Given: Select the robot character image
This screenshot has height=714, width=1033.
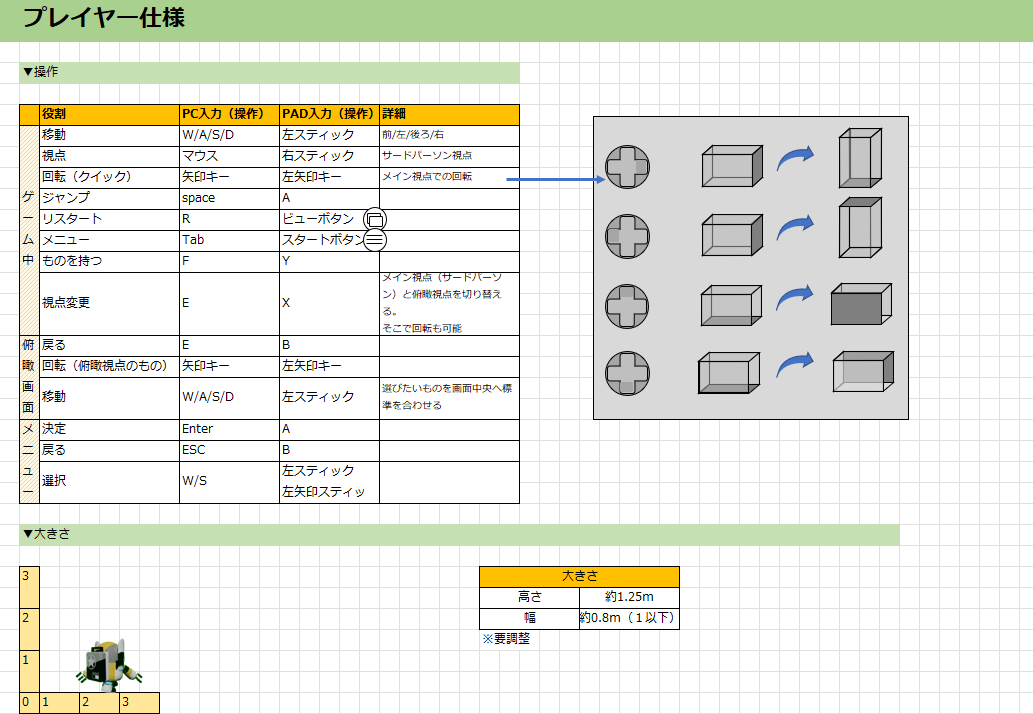Looking at the screenshot, I should pos(108,662).
